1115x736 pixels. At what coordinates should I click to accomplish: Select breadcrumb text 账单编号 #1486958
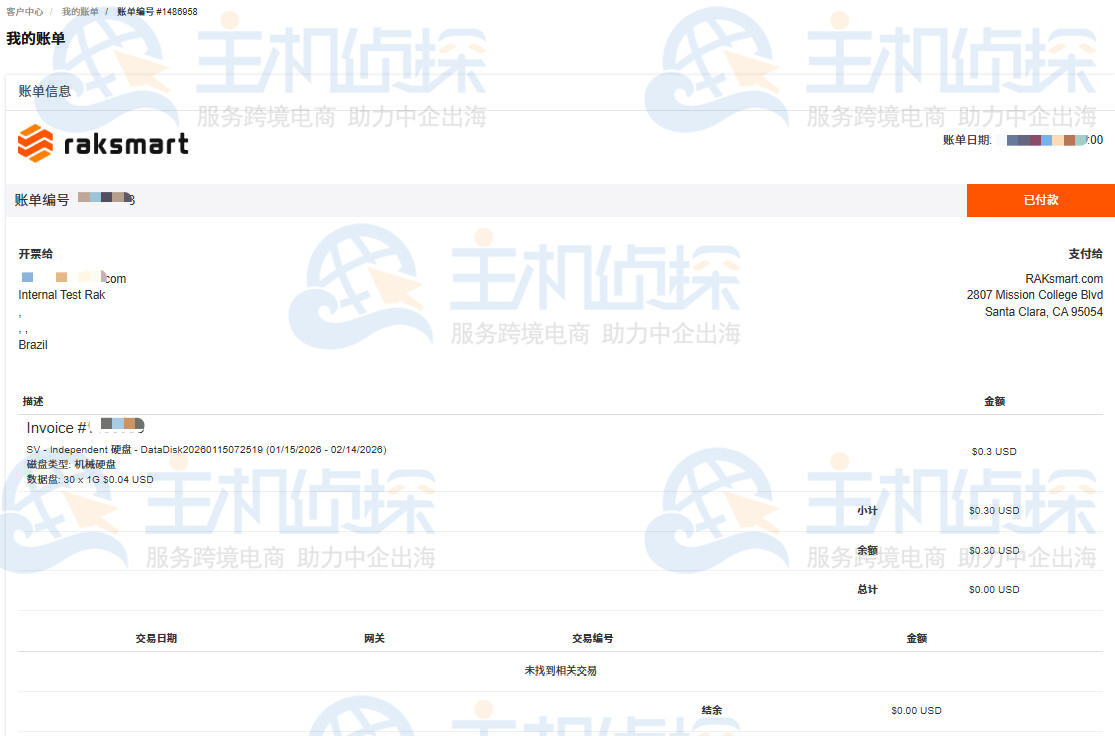[x=157, y=12]
